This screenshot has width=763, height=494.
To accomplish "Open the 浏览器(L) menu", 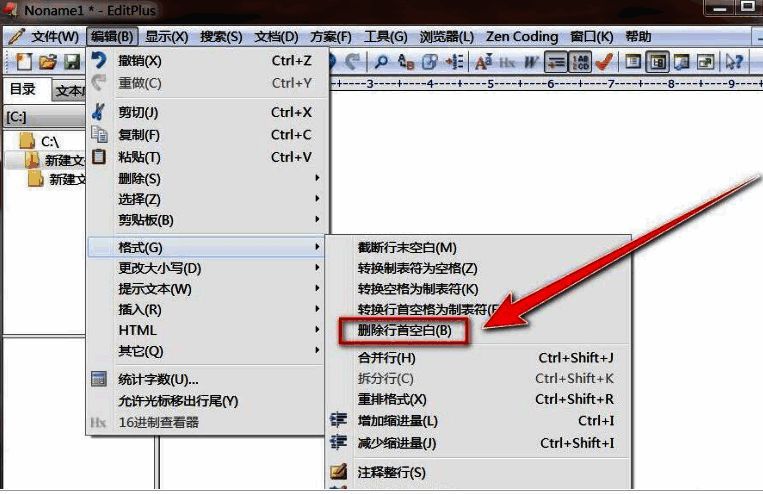I will pyautogui.click(x=447, y=37).
